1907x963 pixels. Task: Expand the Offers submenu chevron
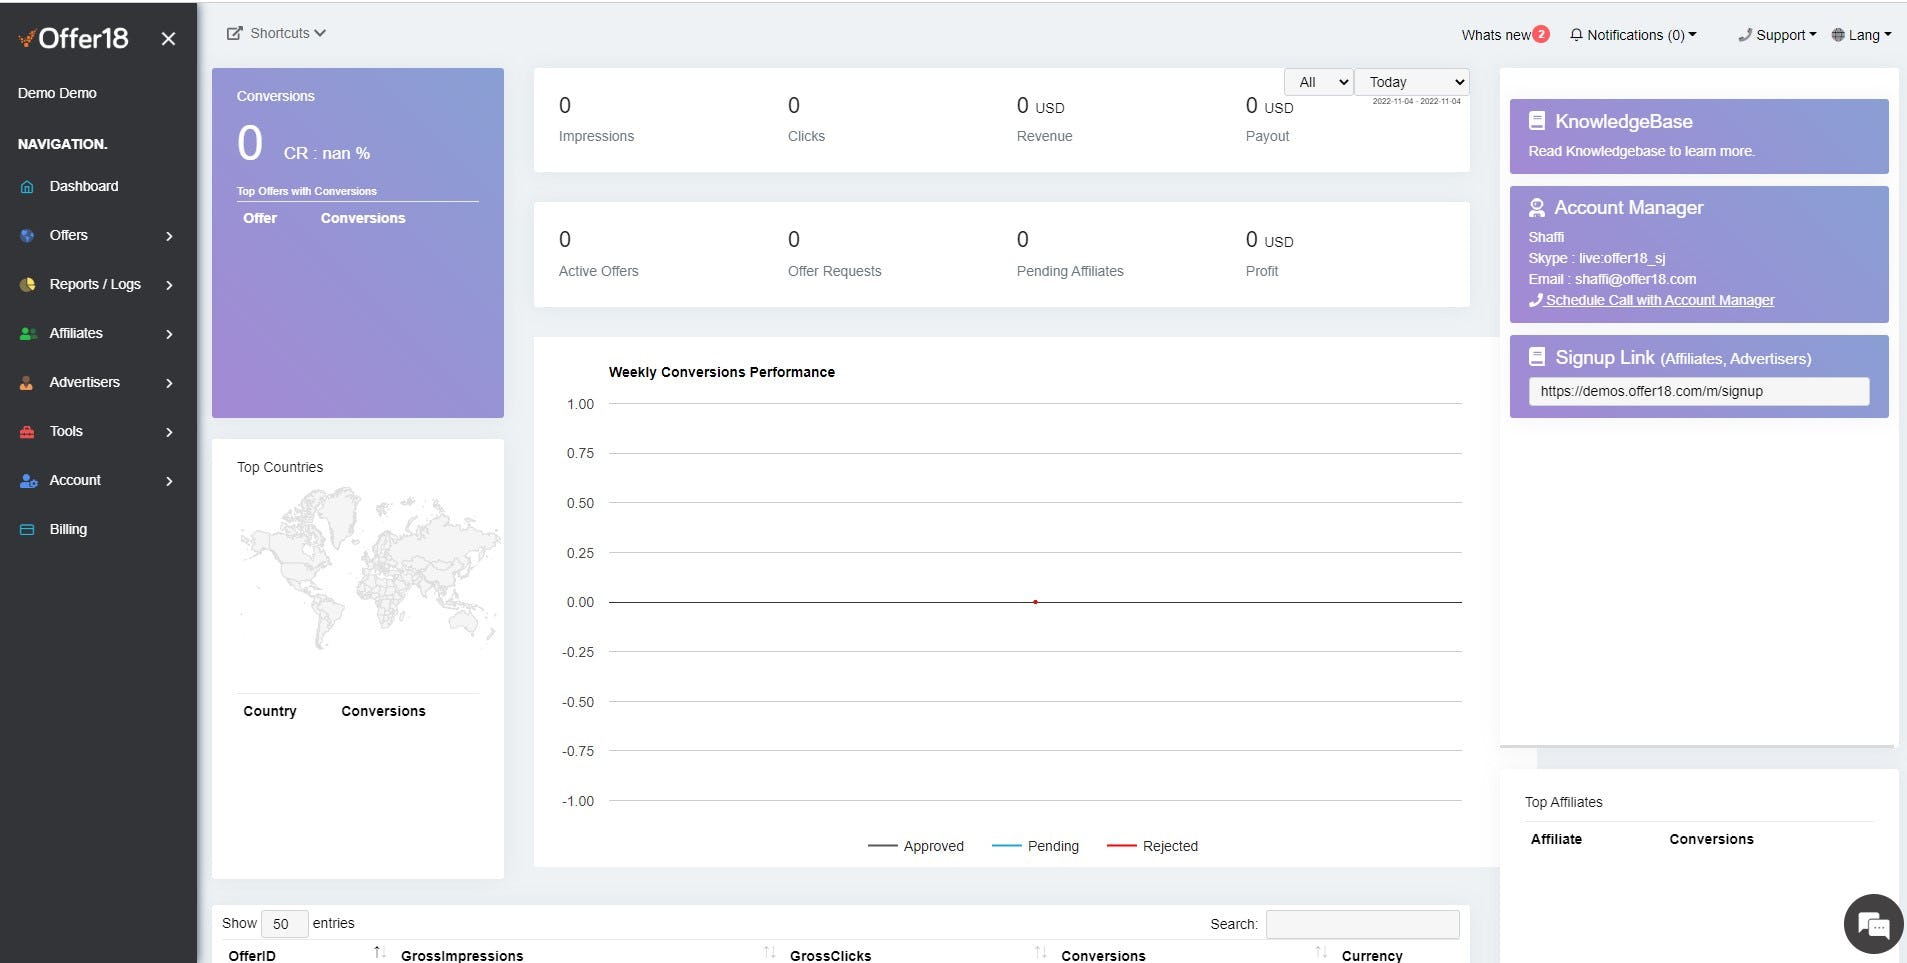click(169, 237)
